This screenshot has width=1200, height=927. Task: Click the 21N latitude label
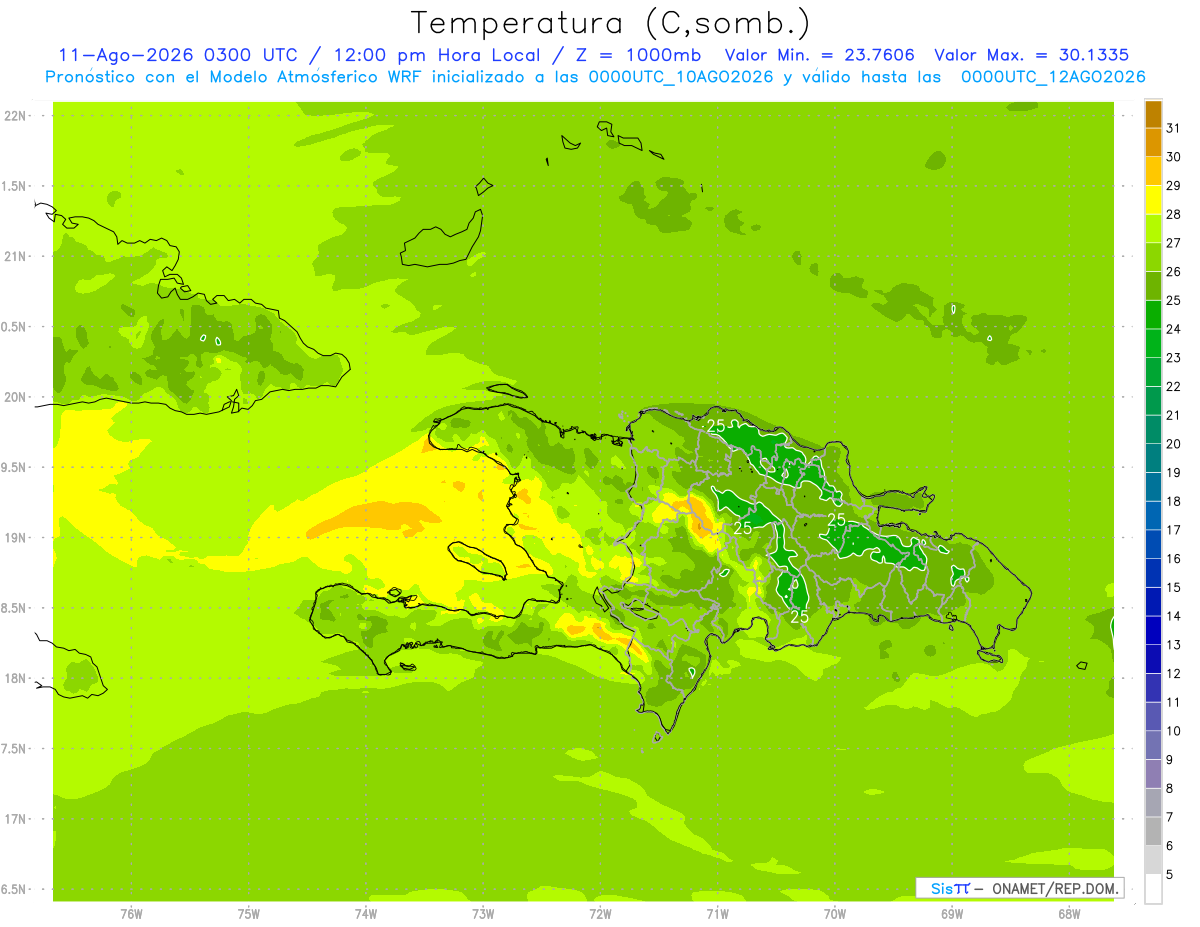16,256
